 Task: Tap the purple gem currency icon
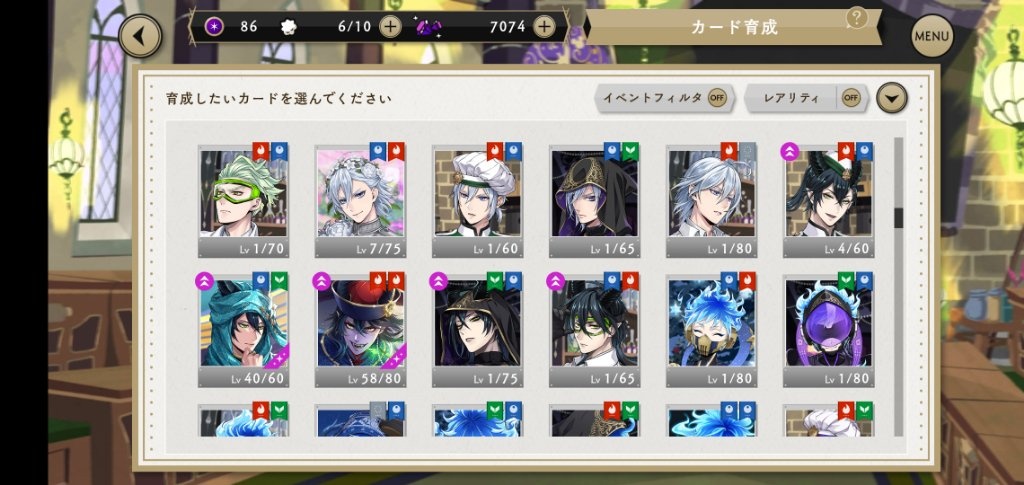[428, 27]
